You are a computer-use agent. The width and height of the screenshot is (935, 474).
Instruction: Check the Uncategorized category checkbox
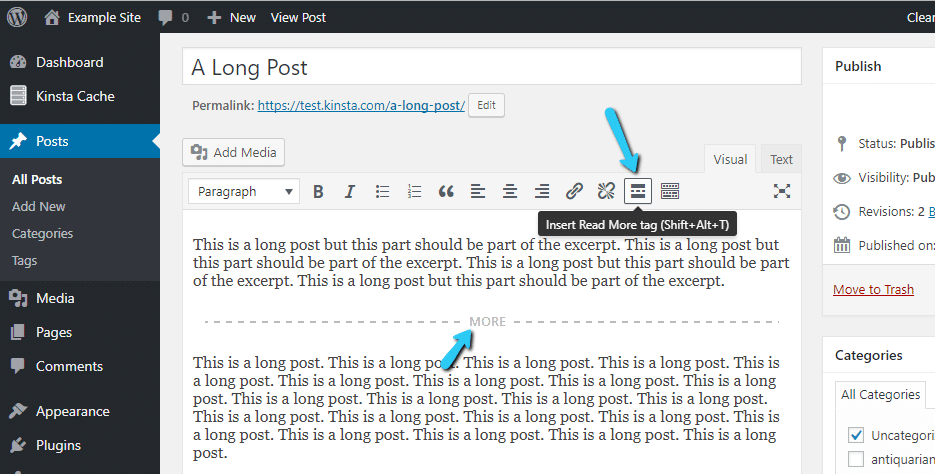855,435
